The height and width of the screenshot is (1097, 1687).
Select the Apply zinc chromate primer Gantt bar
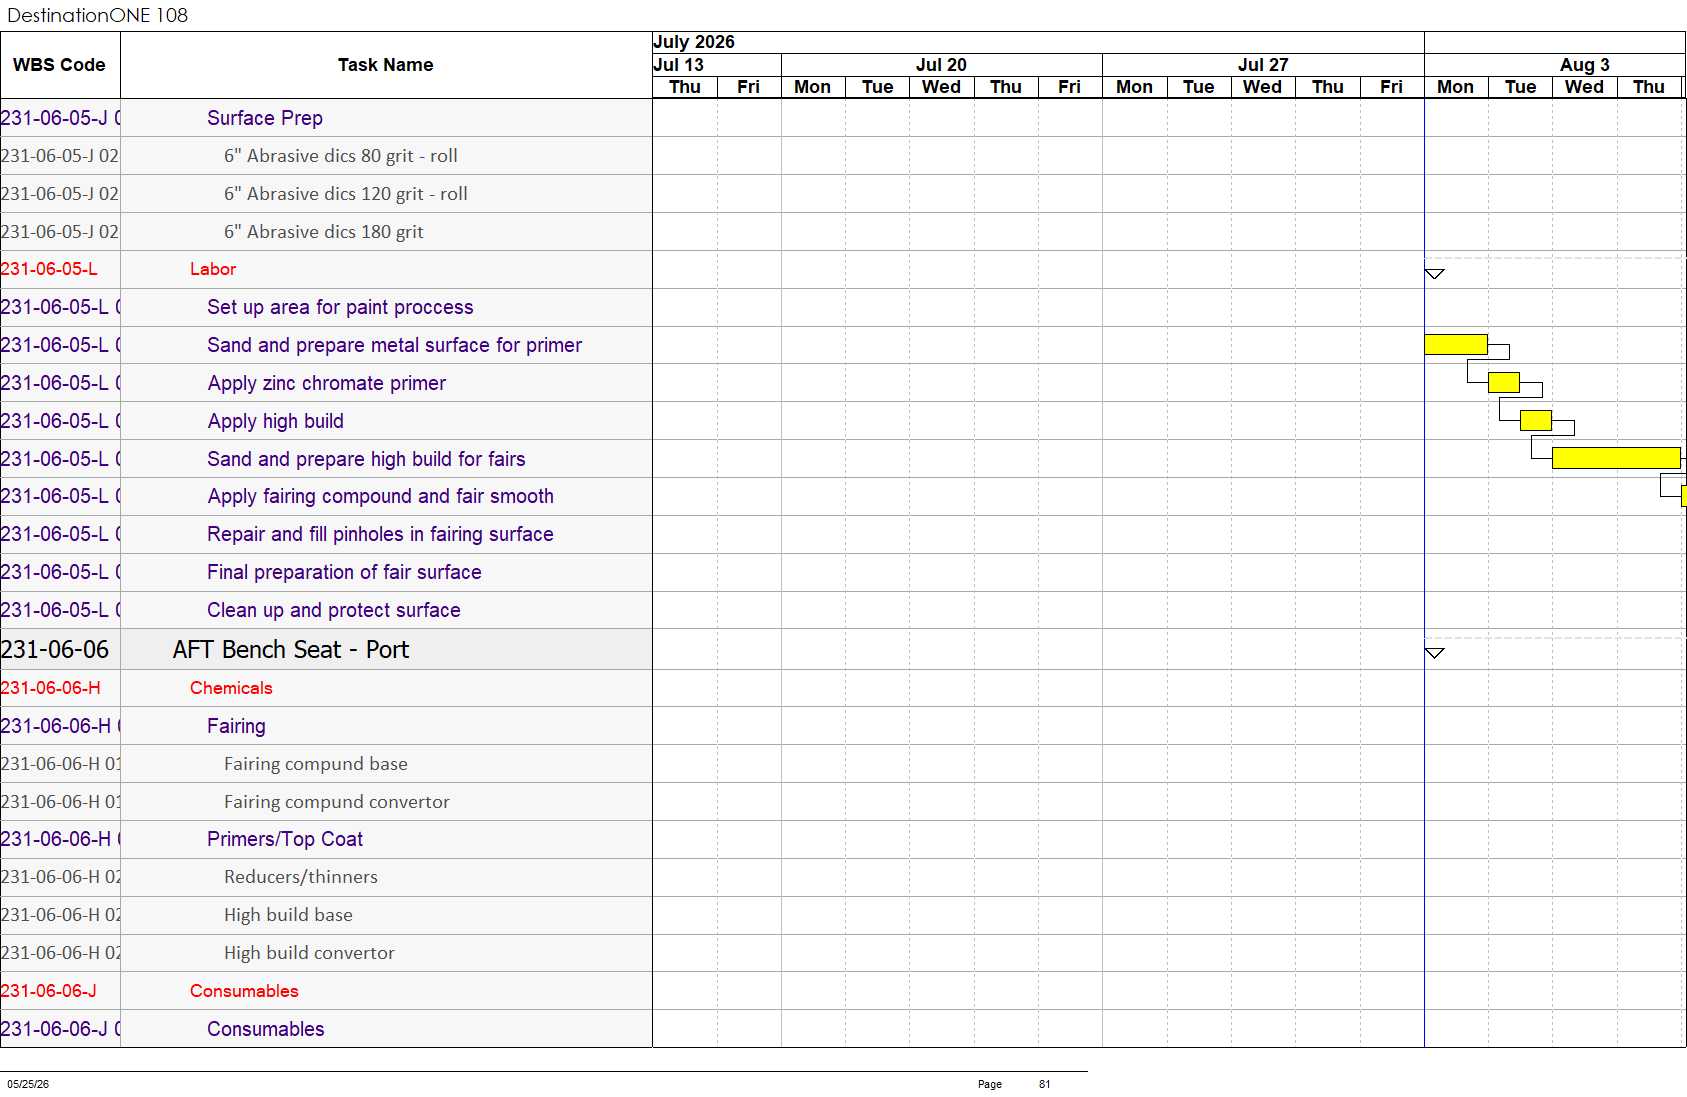coord(1504,382)
